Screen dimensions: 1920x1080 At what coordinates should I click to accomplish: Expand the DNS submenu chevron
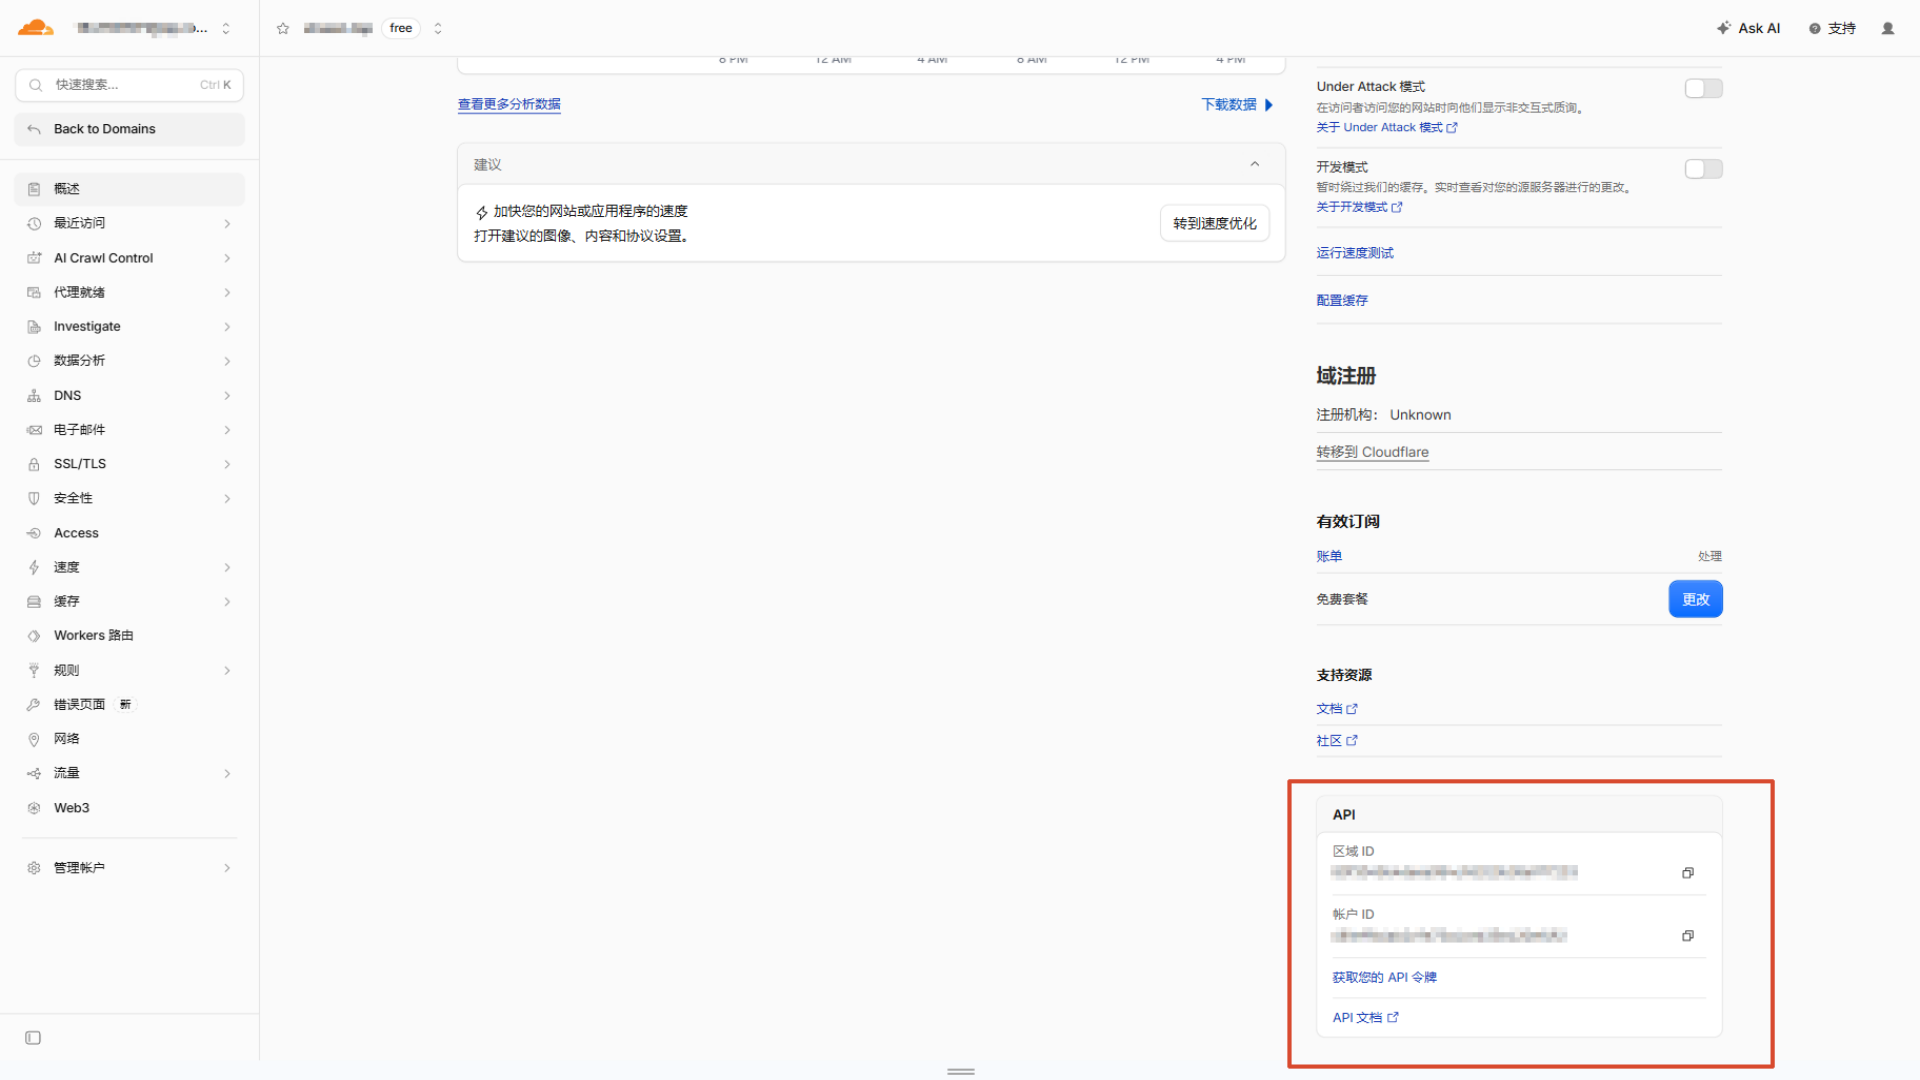coord(227,396)
